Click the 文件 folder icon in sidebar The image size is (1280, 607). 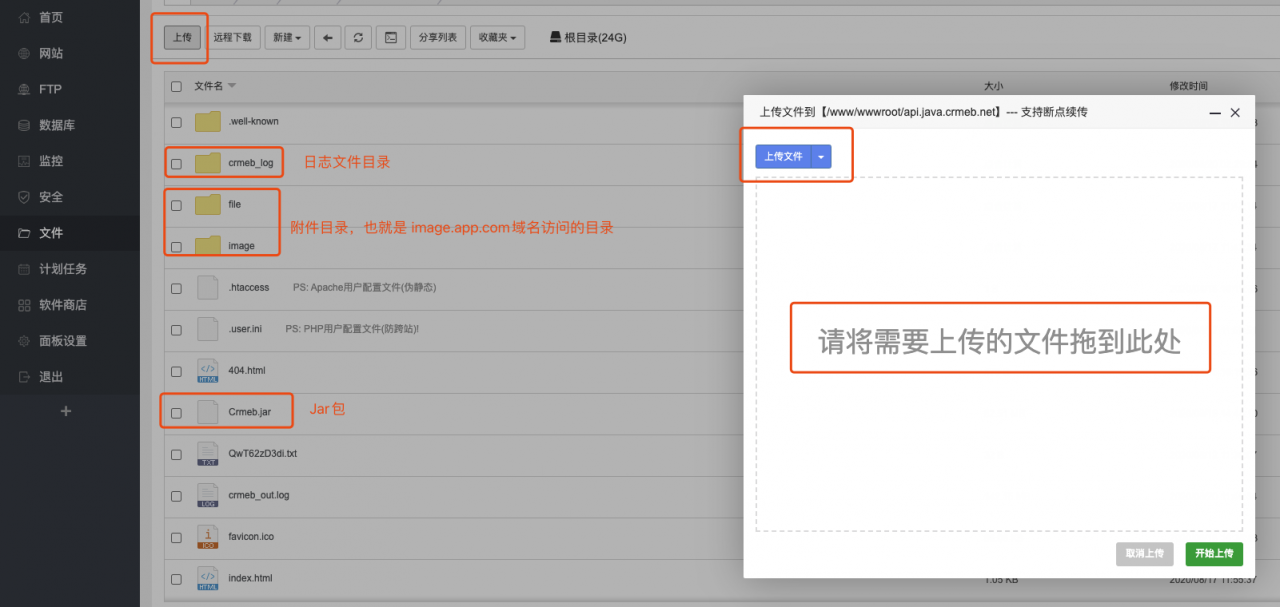(24, 233)
